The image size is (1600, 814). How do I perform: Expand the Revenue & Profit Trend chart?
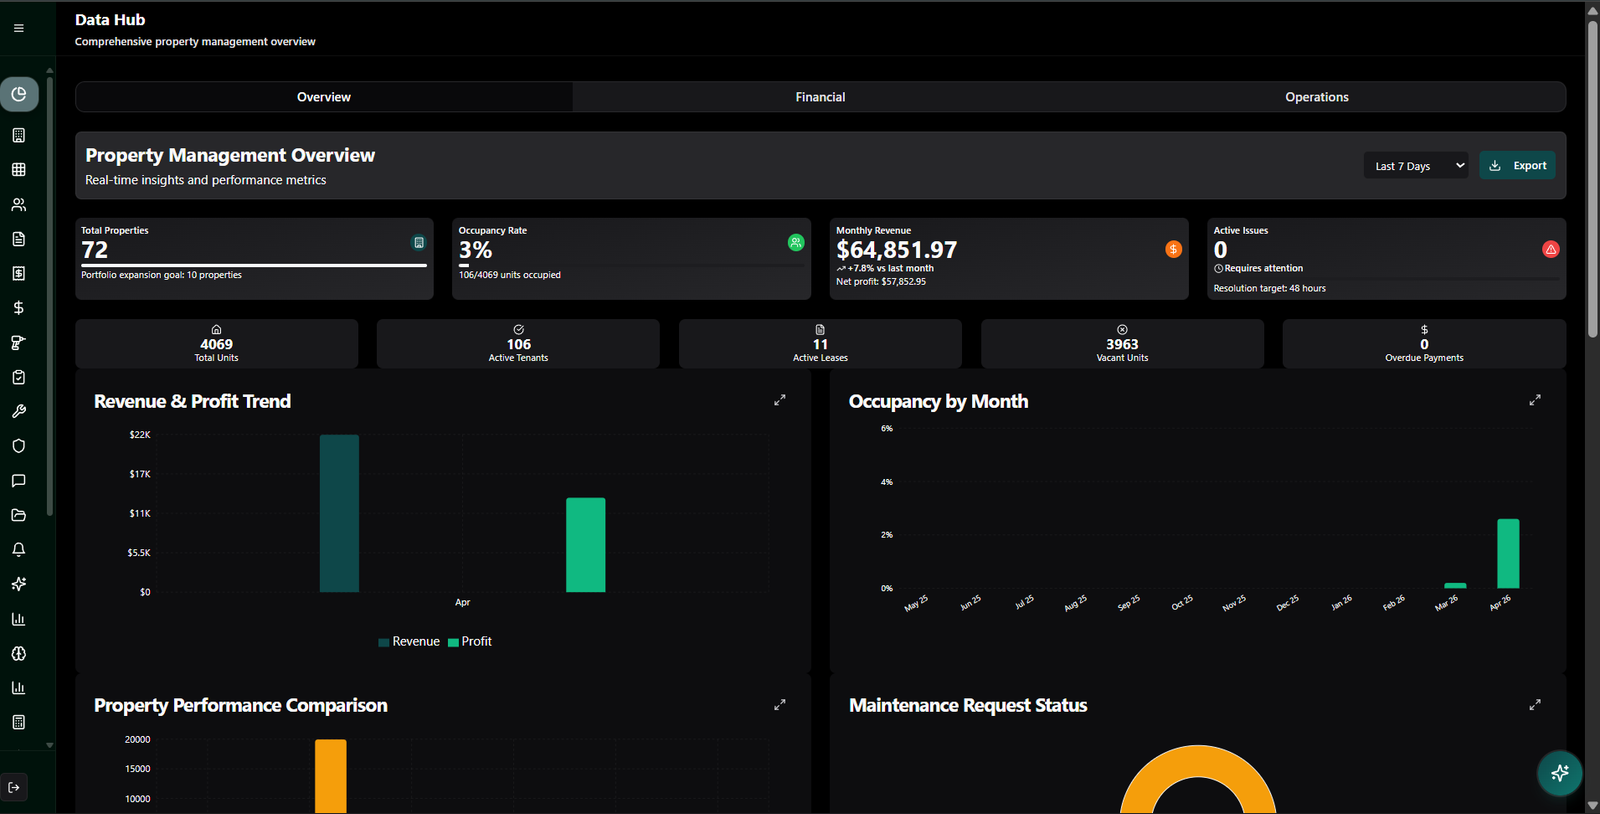[780, 400]
